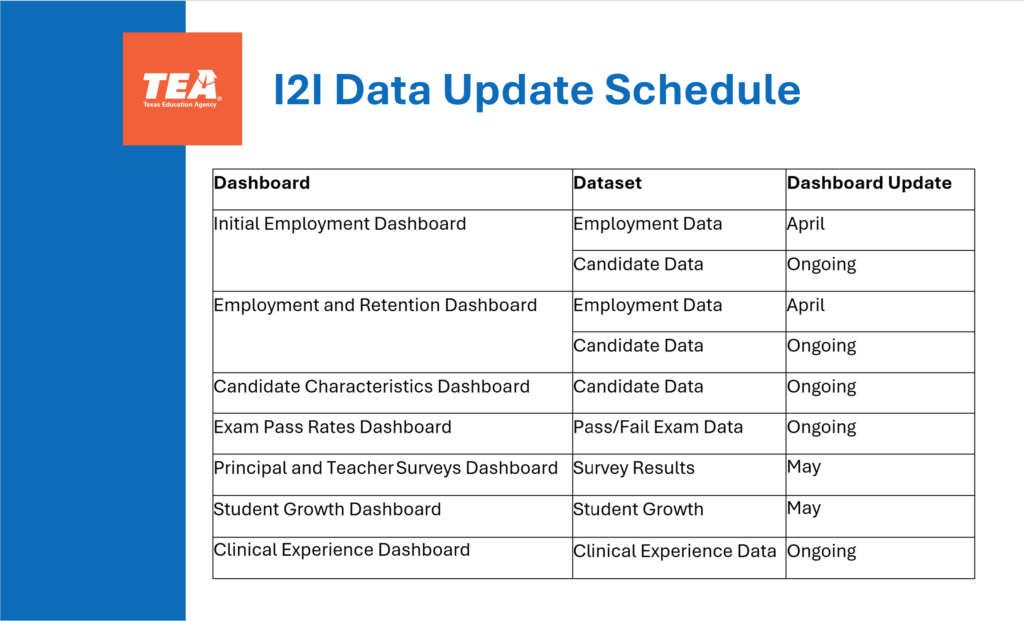
Task: Select the Pass/Fail Exam Data cell
Action: [x=658, y=427]
